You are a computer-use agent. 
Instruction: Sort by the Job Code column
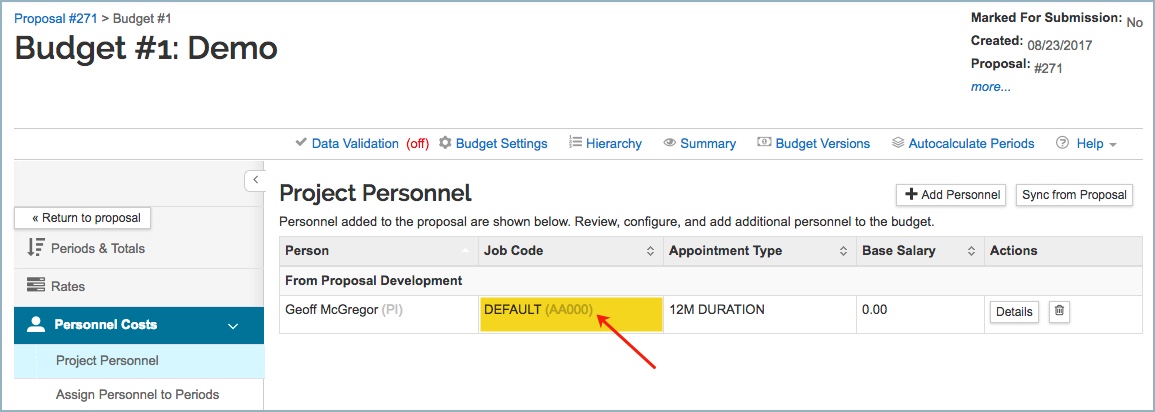pos(650,251)
